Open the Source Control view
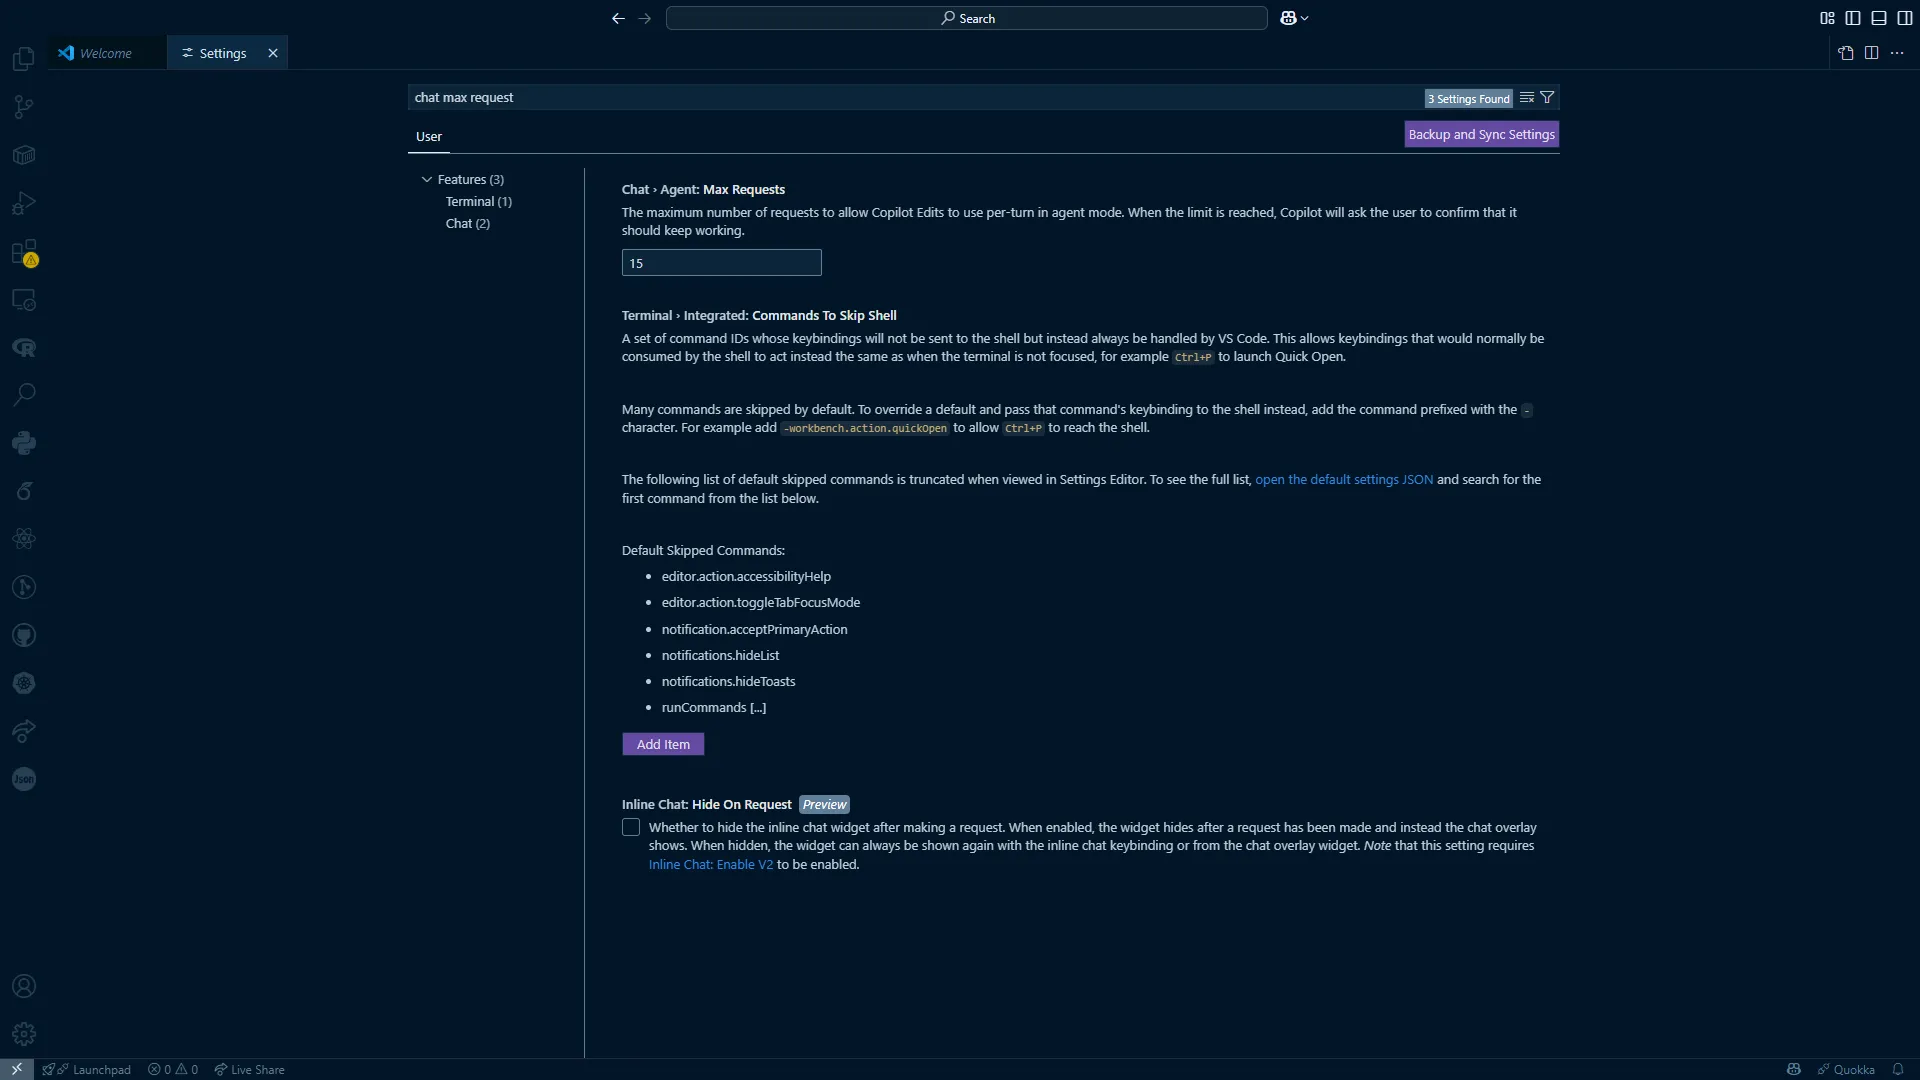 (23, 106)
